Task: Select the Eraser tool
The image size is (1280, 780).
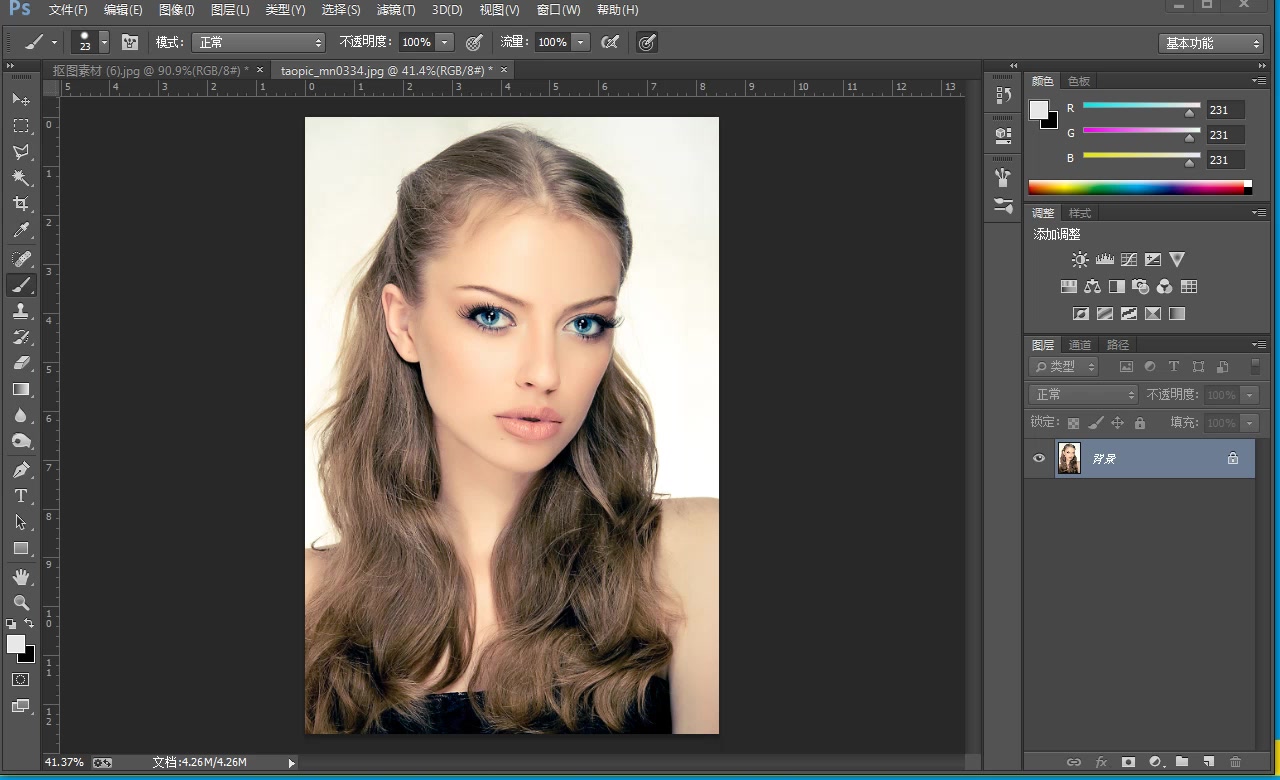Action: [x=21, y=363]
